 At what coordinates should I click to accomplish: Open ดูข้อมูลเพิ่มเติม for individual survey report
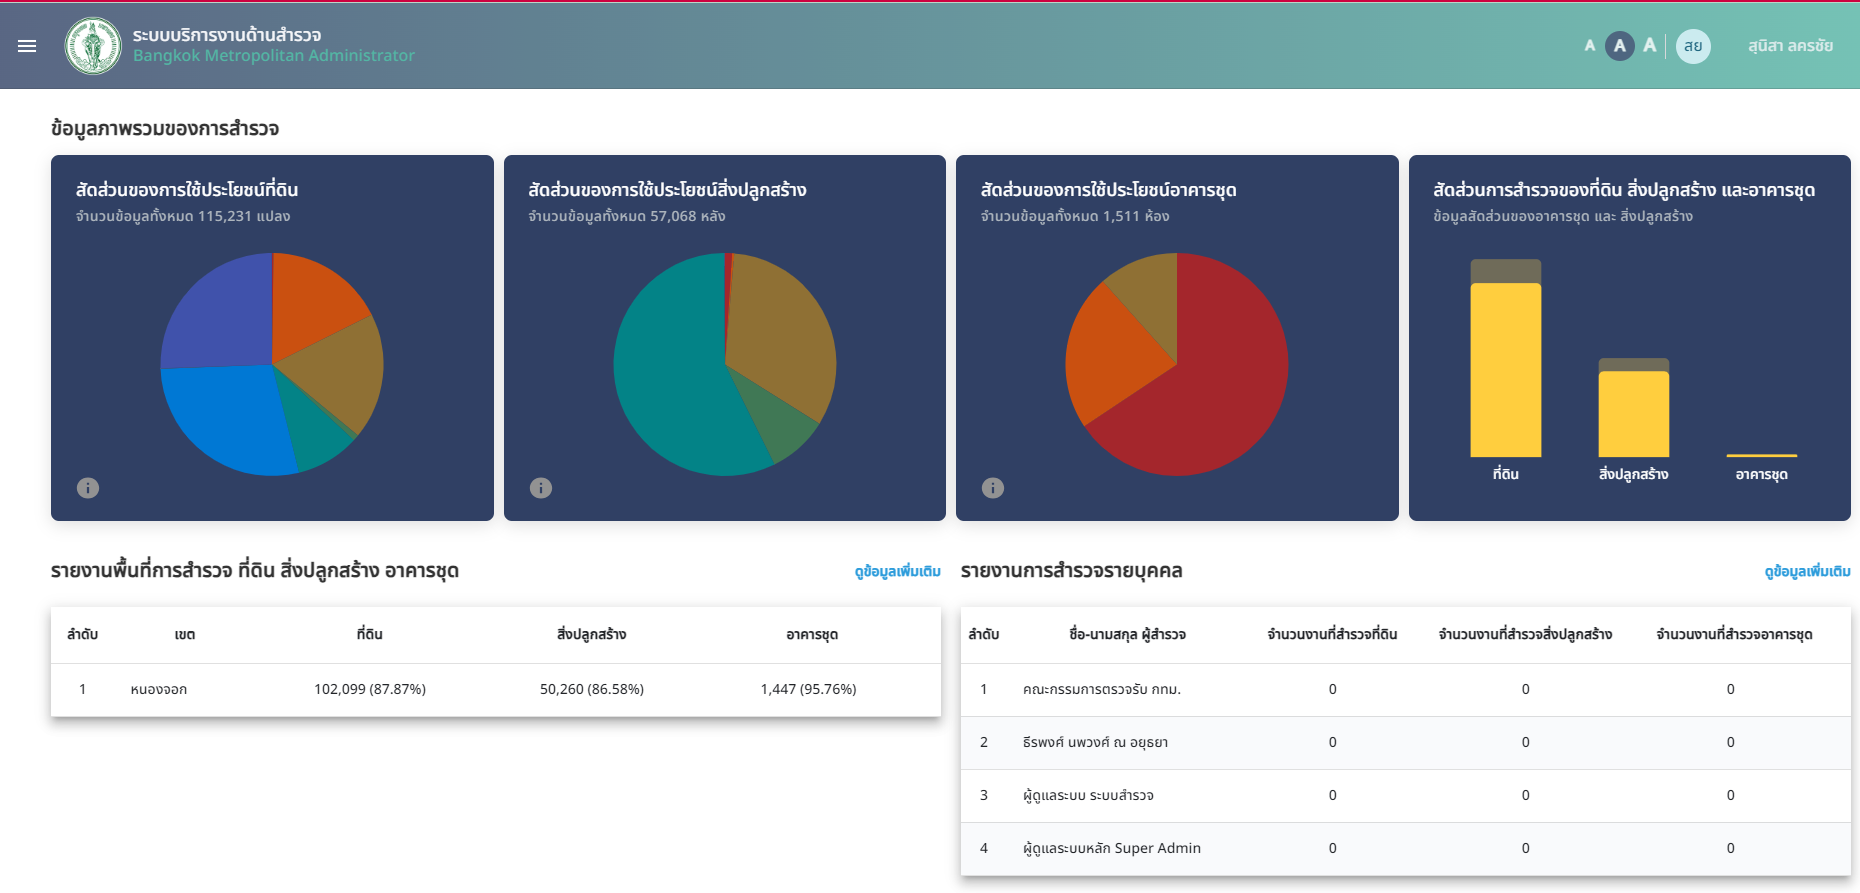(1807, 572)
